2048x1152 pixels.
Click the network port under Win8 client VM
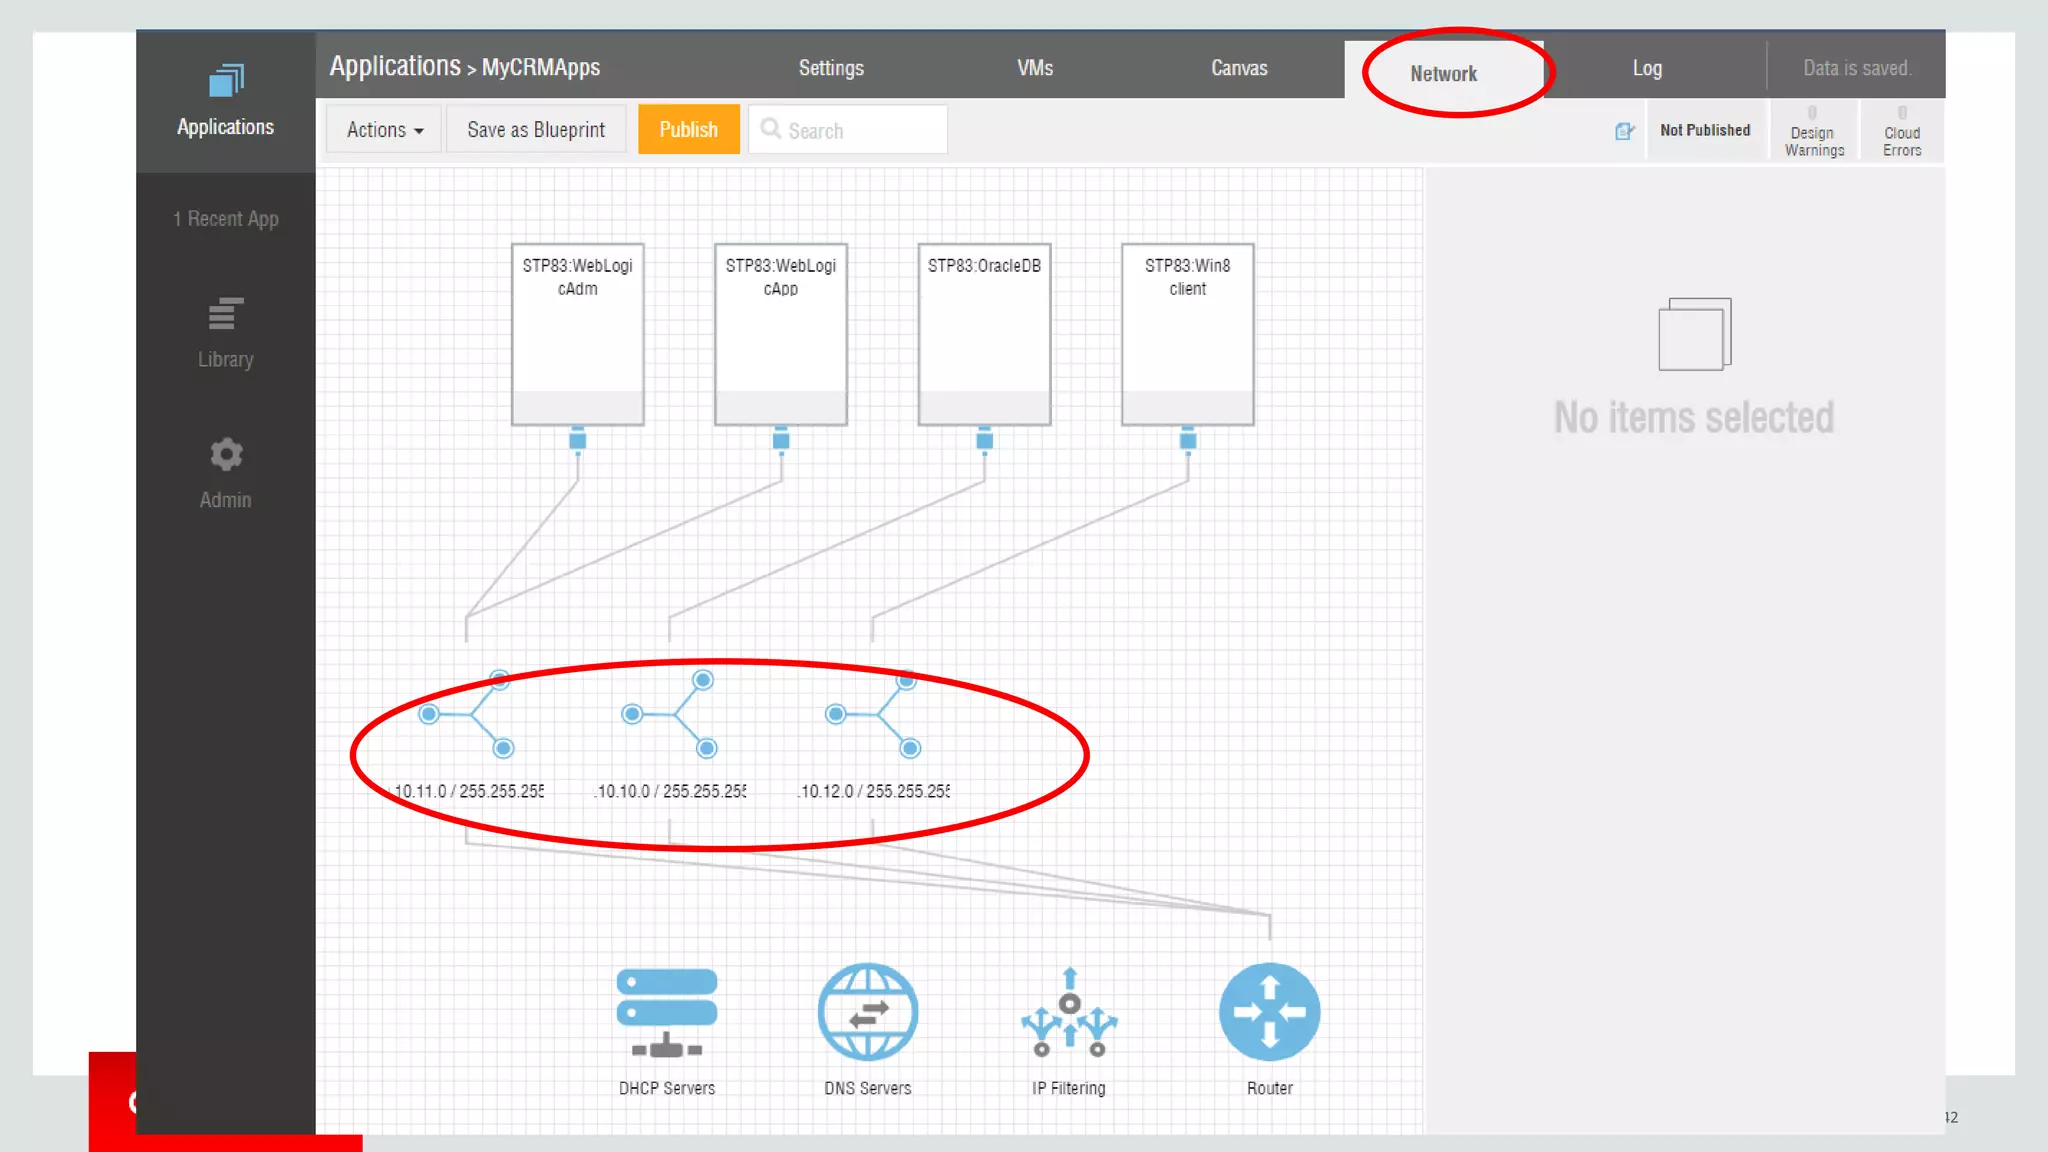pos(1188,440)
